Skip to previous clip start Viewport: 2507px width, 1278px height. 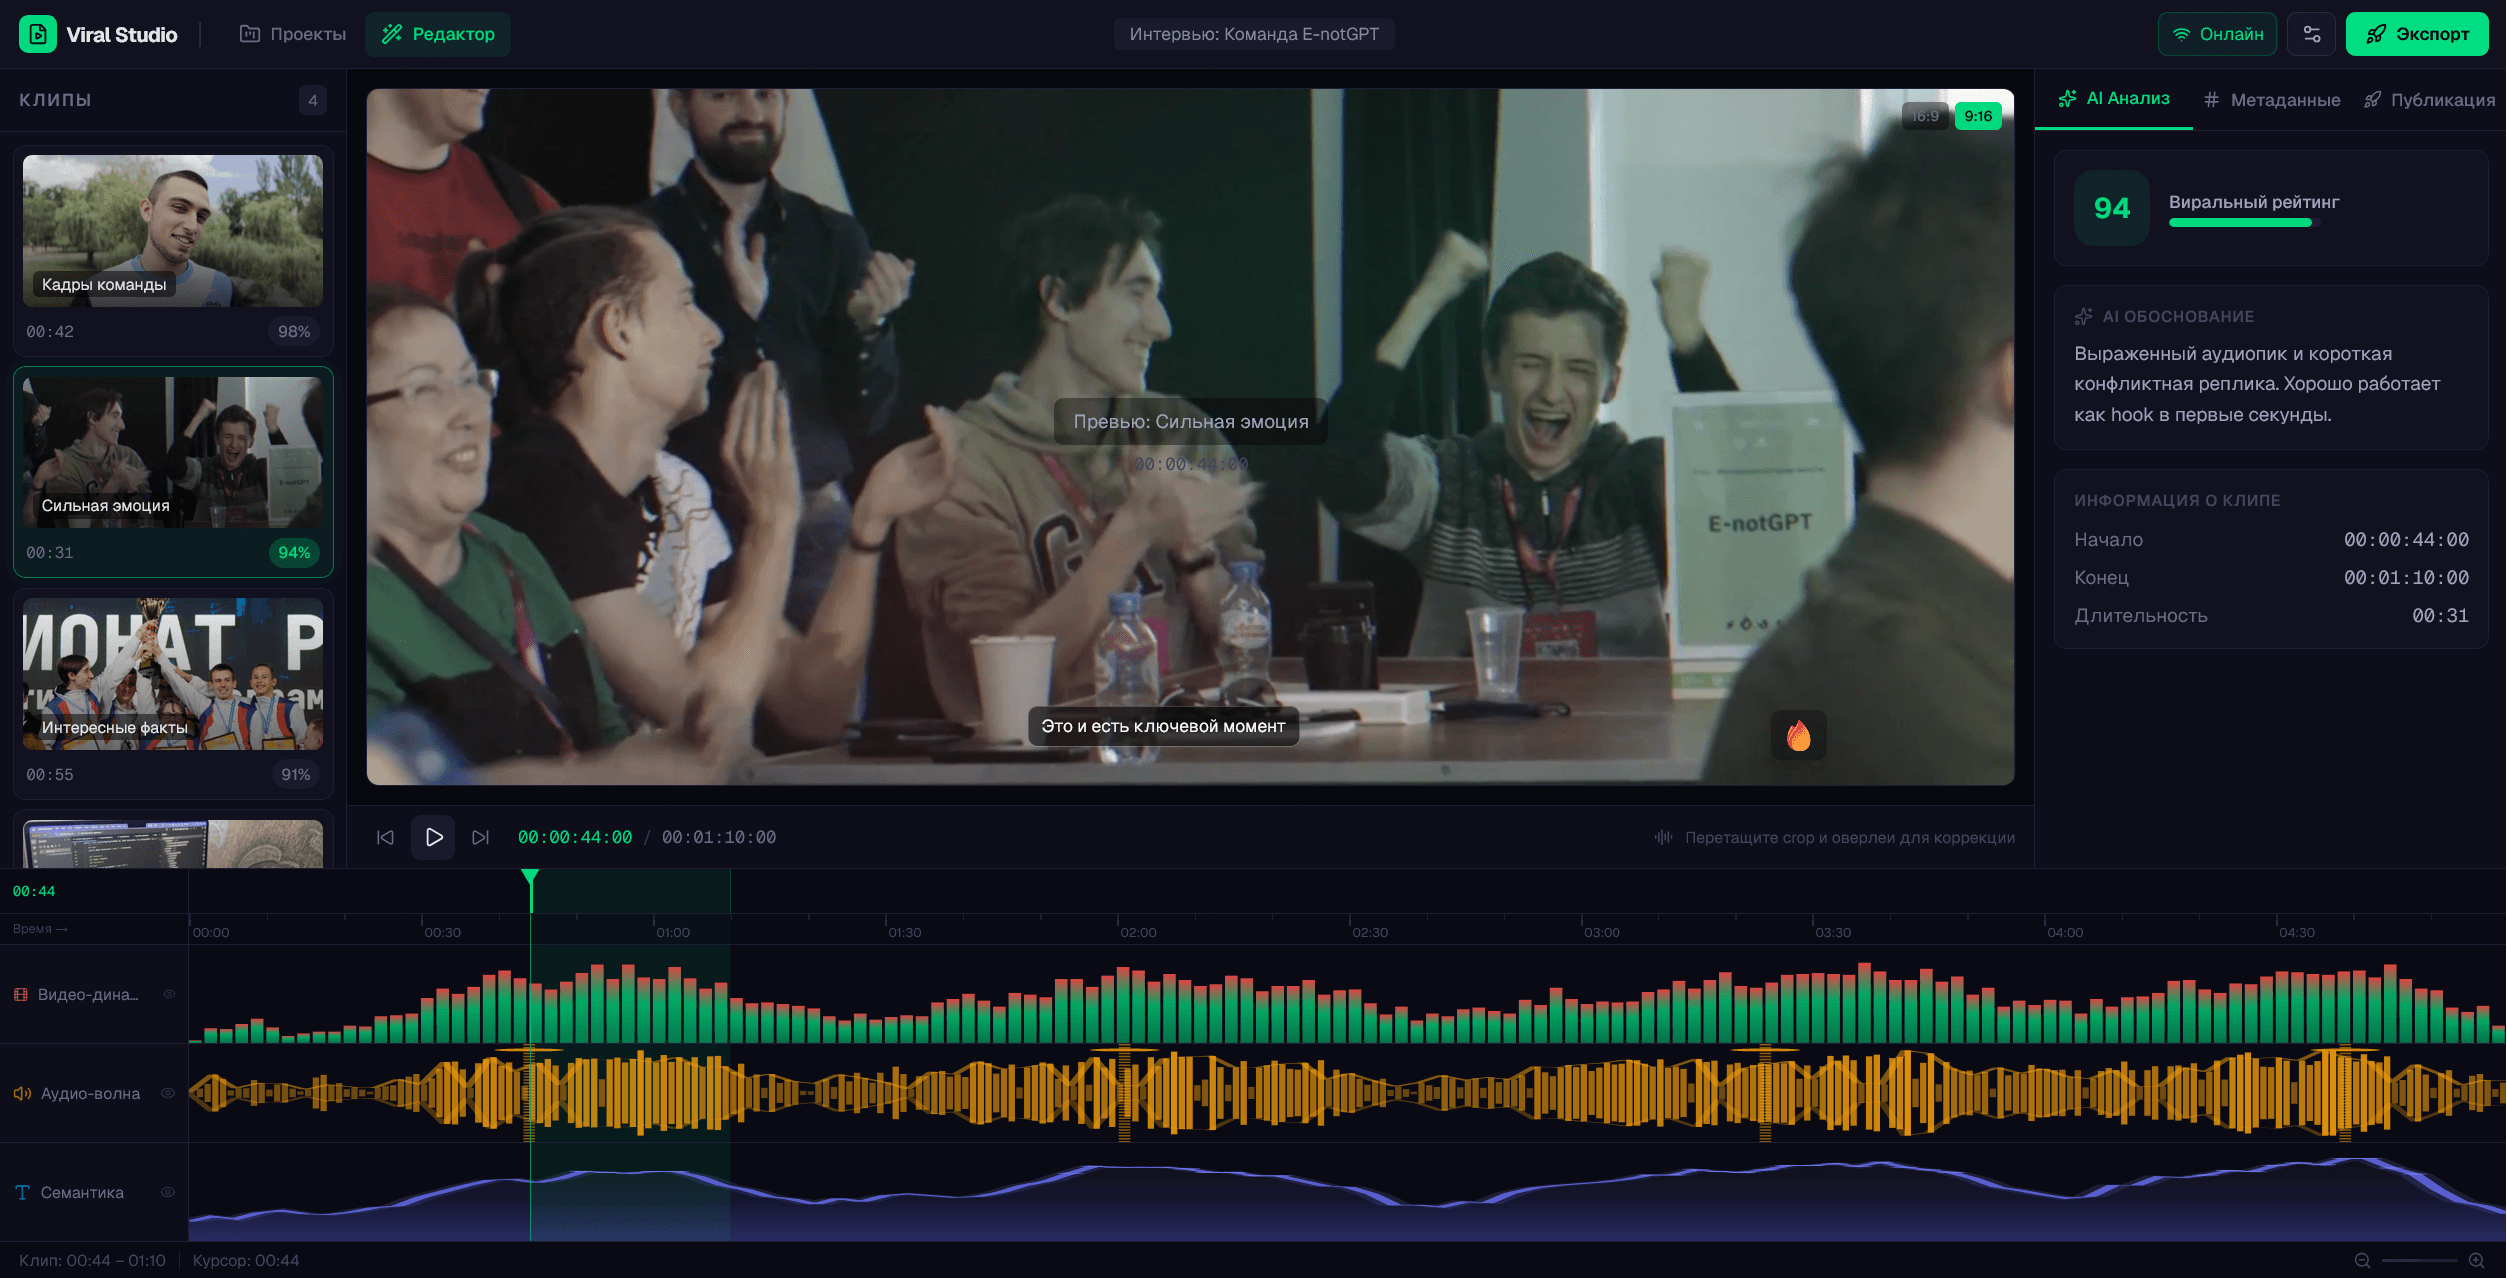pos(385,837)
